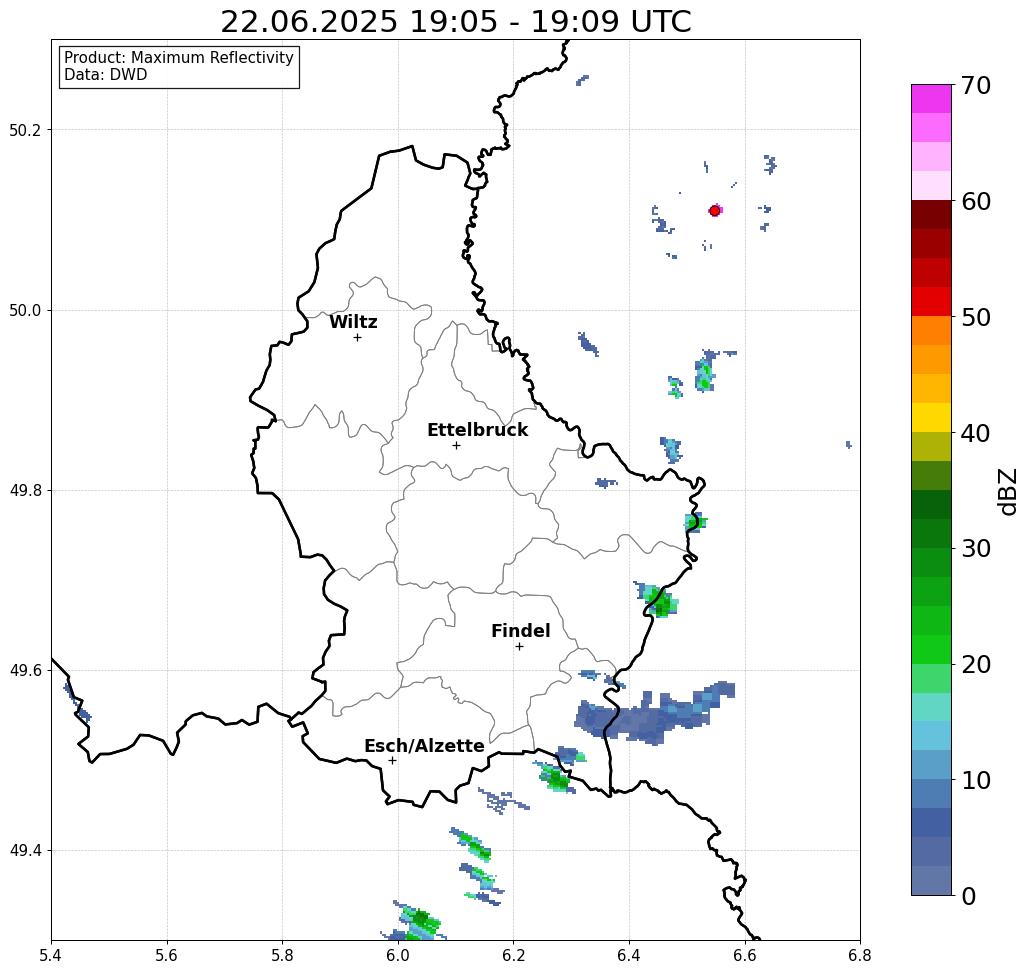Click the colorbar label 0
1029x973 pixels.
(x=969, y=896)
